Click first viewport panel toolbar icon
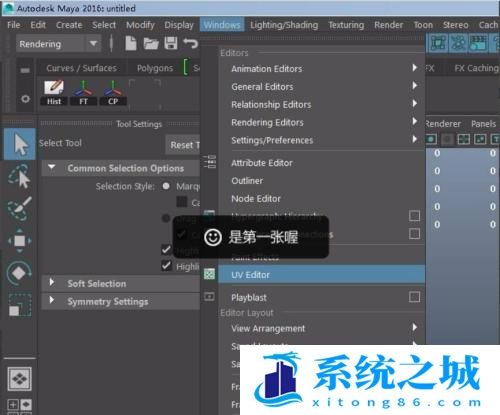The height and width of the screenshot is (415, 500). pos(431,139)
